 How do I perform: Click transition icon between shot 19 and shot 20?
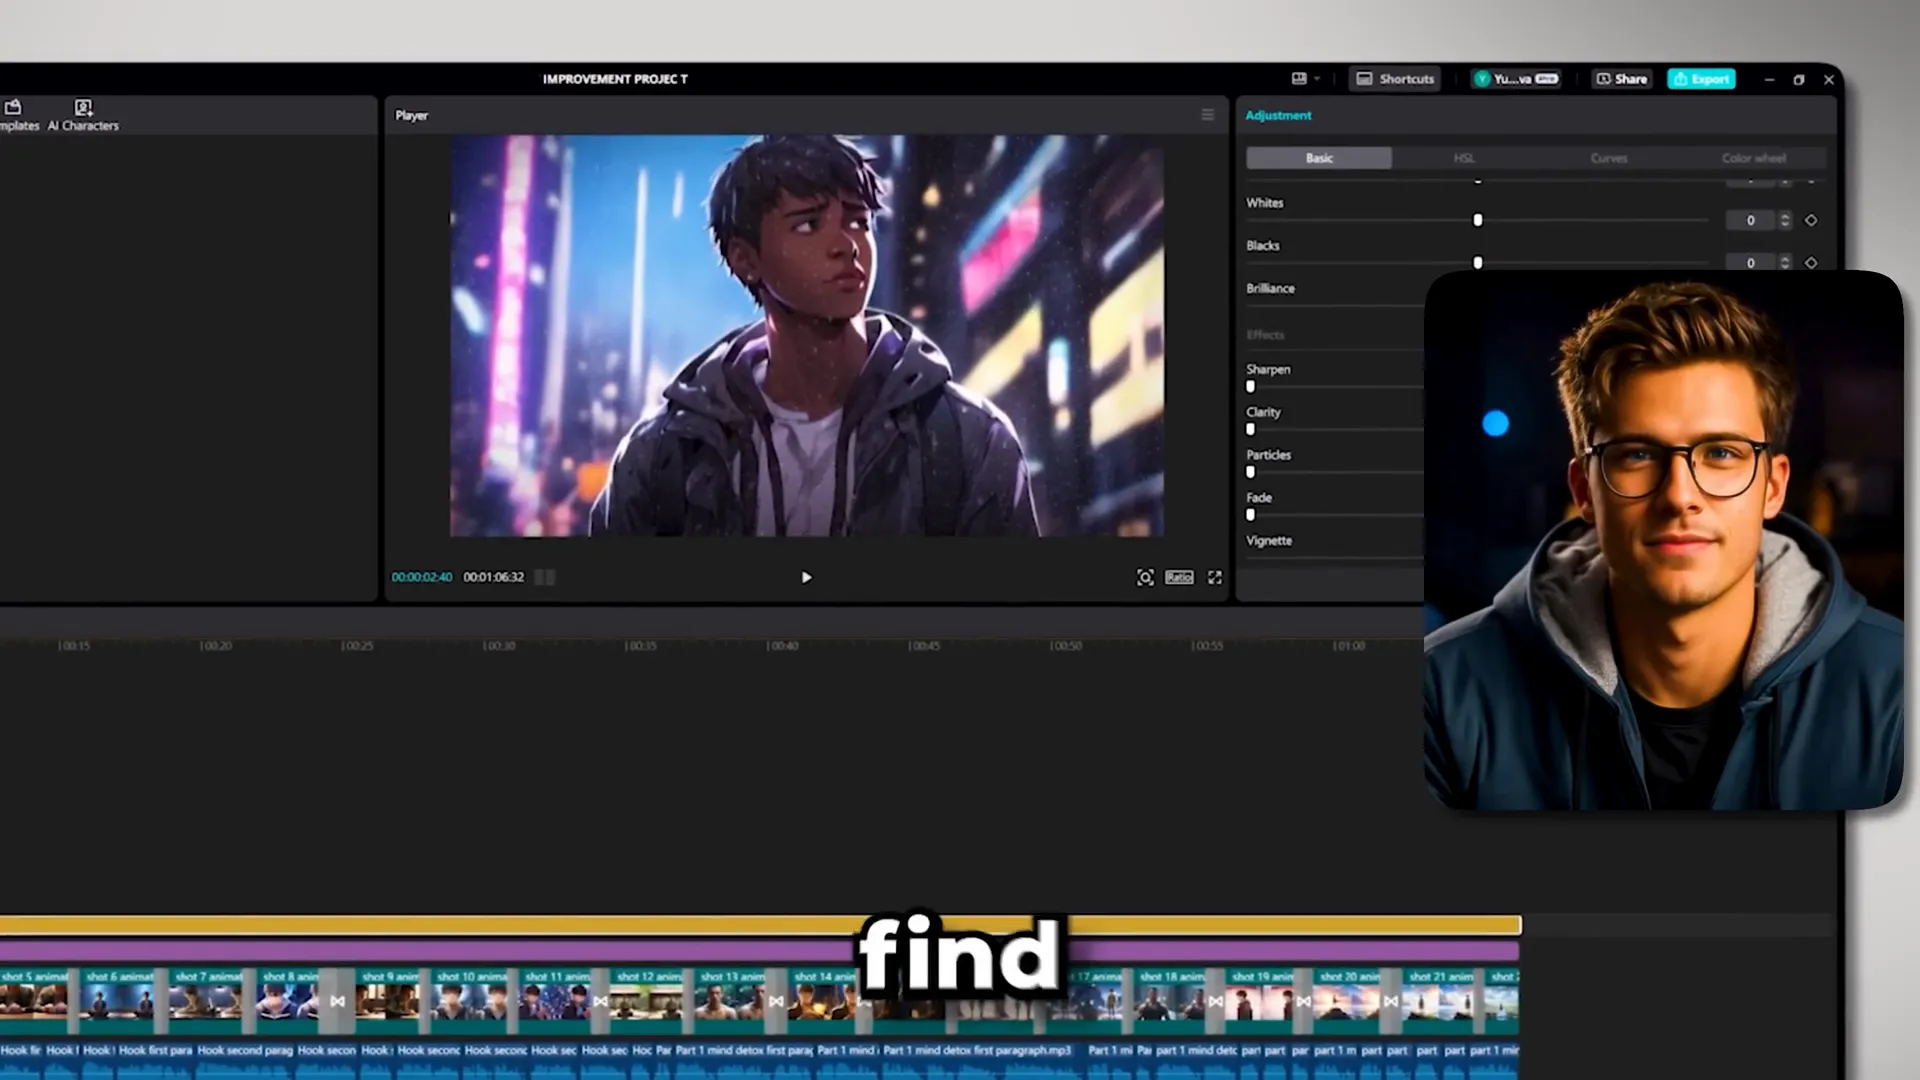coord(1303,1001)
